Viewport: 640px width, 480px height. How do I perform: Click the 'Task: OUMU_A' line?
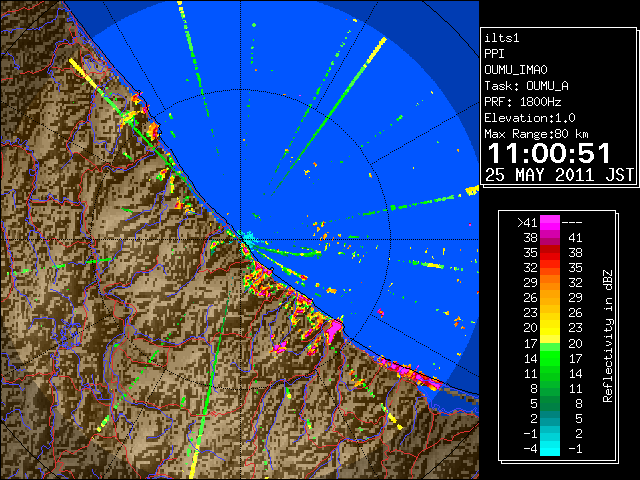point(526,86)
